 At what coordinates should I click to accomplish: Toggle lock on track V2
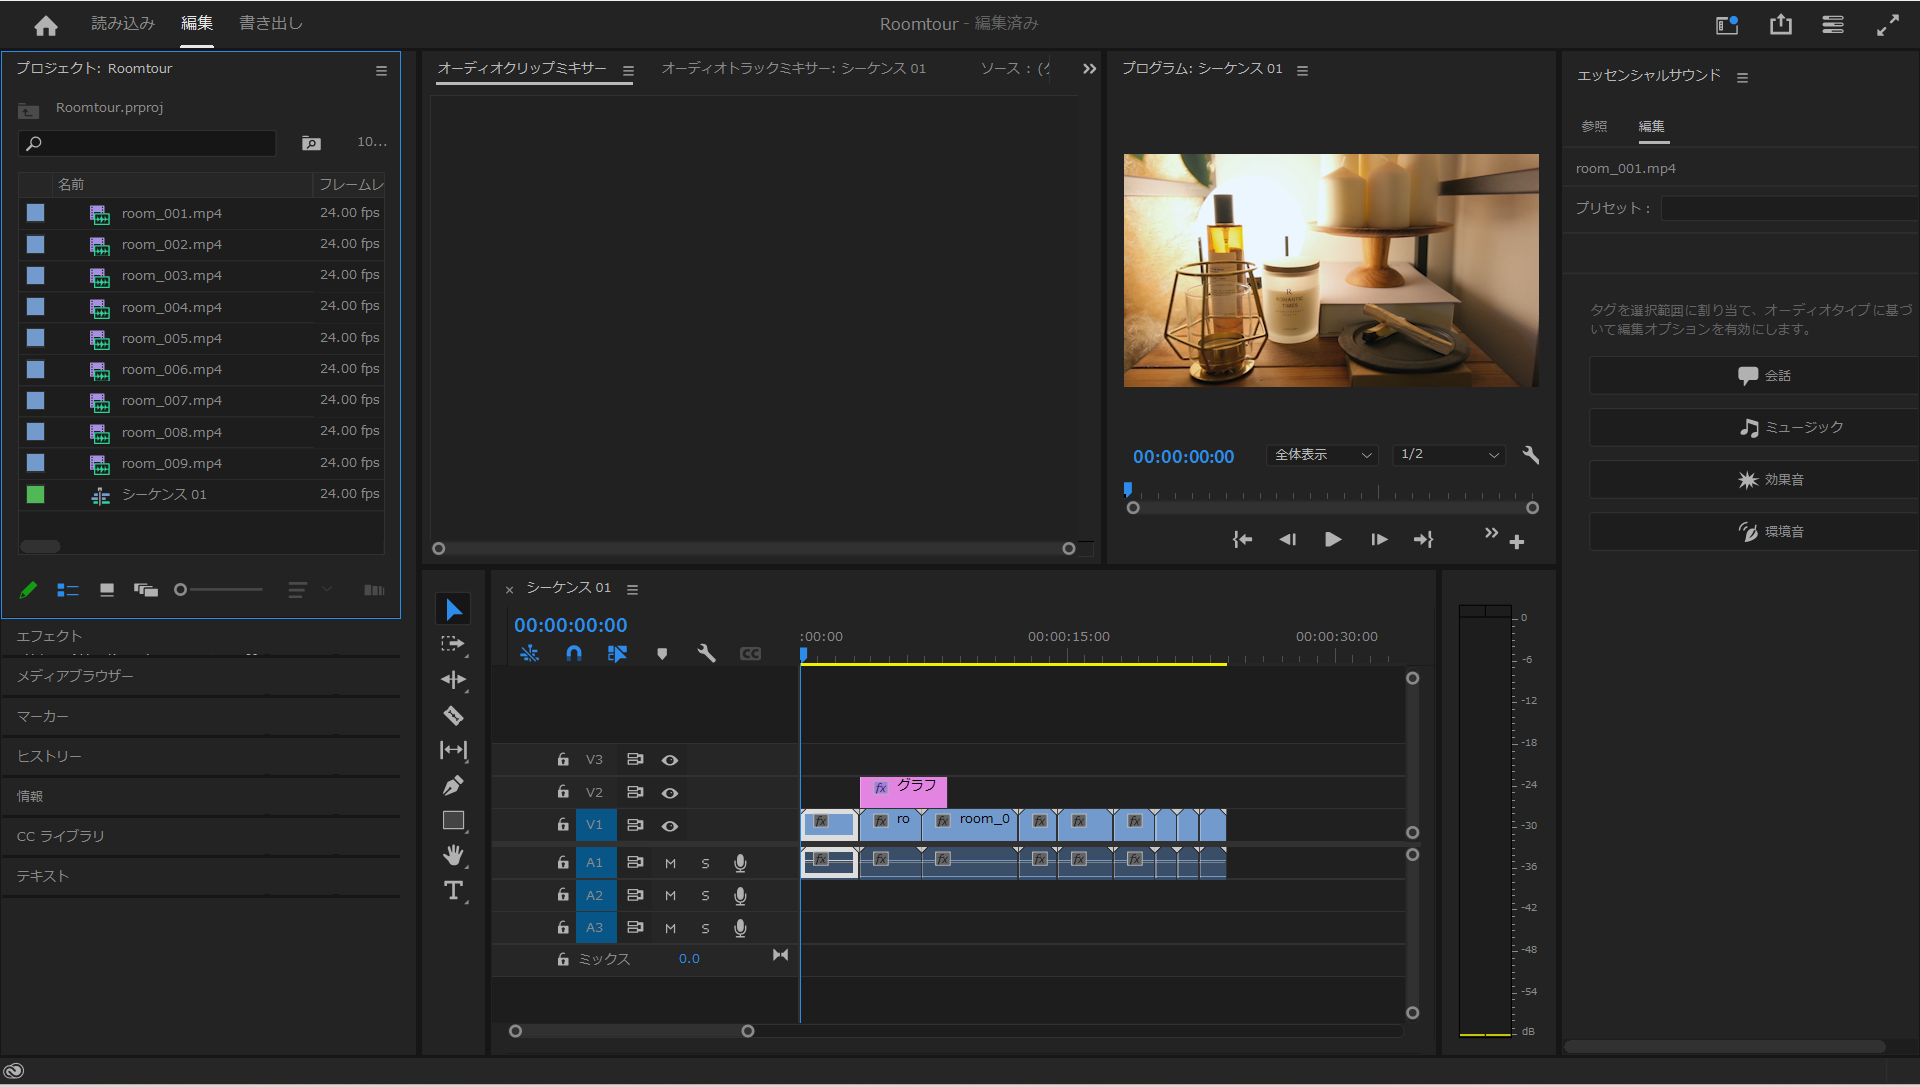(563, 792)
